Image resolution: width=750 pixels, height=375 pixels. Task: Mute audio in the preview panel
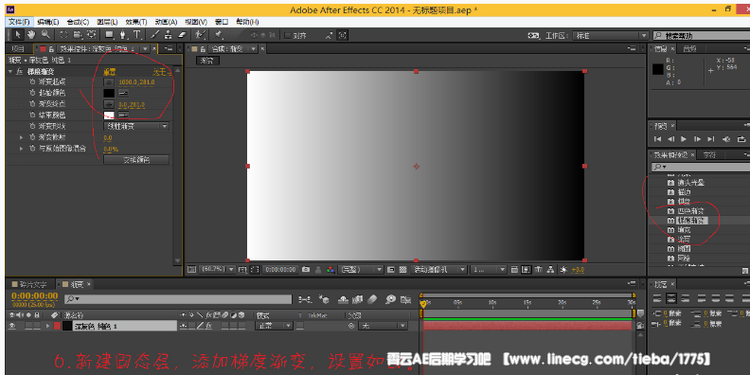[x=726, y=139]
